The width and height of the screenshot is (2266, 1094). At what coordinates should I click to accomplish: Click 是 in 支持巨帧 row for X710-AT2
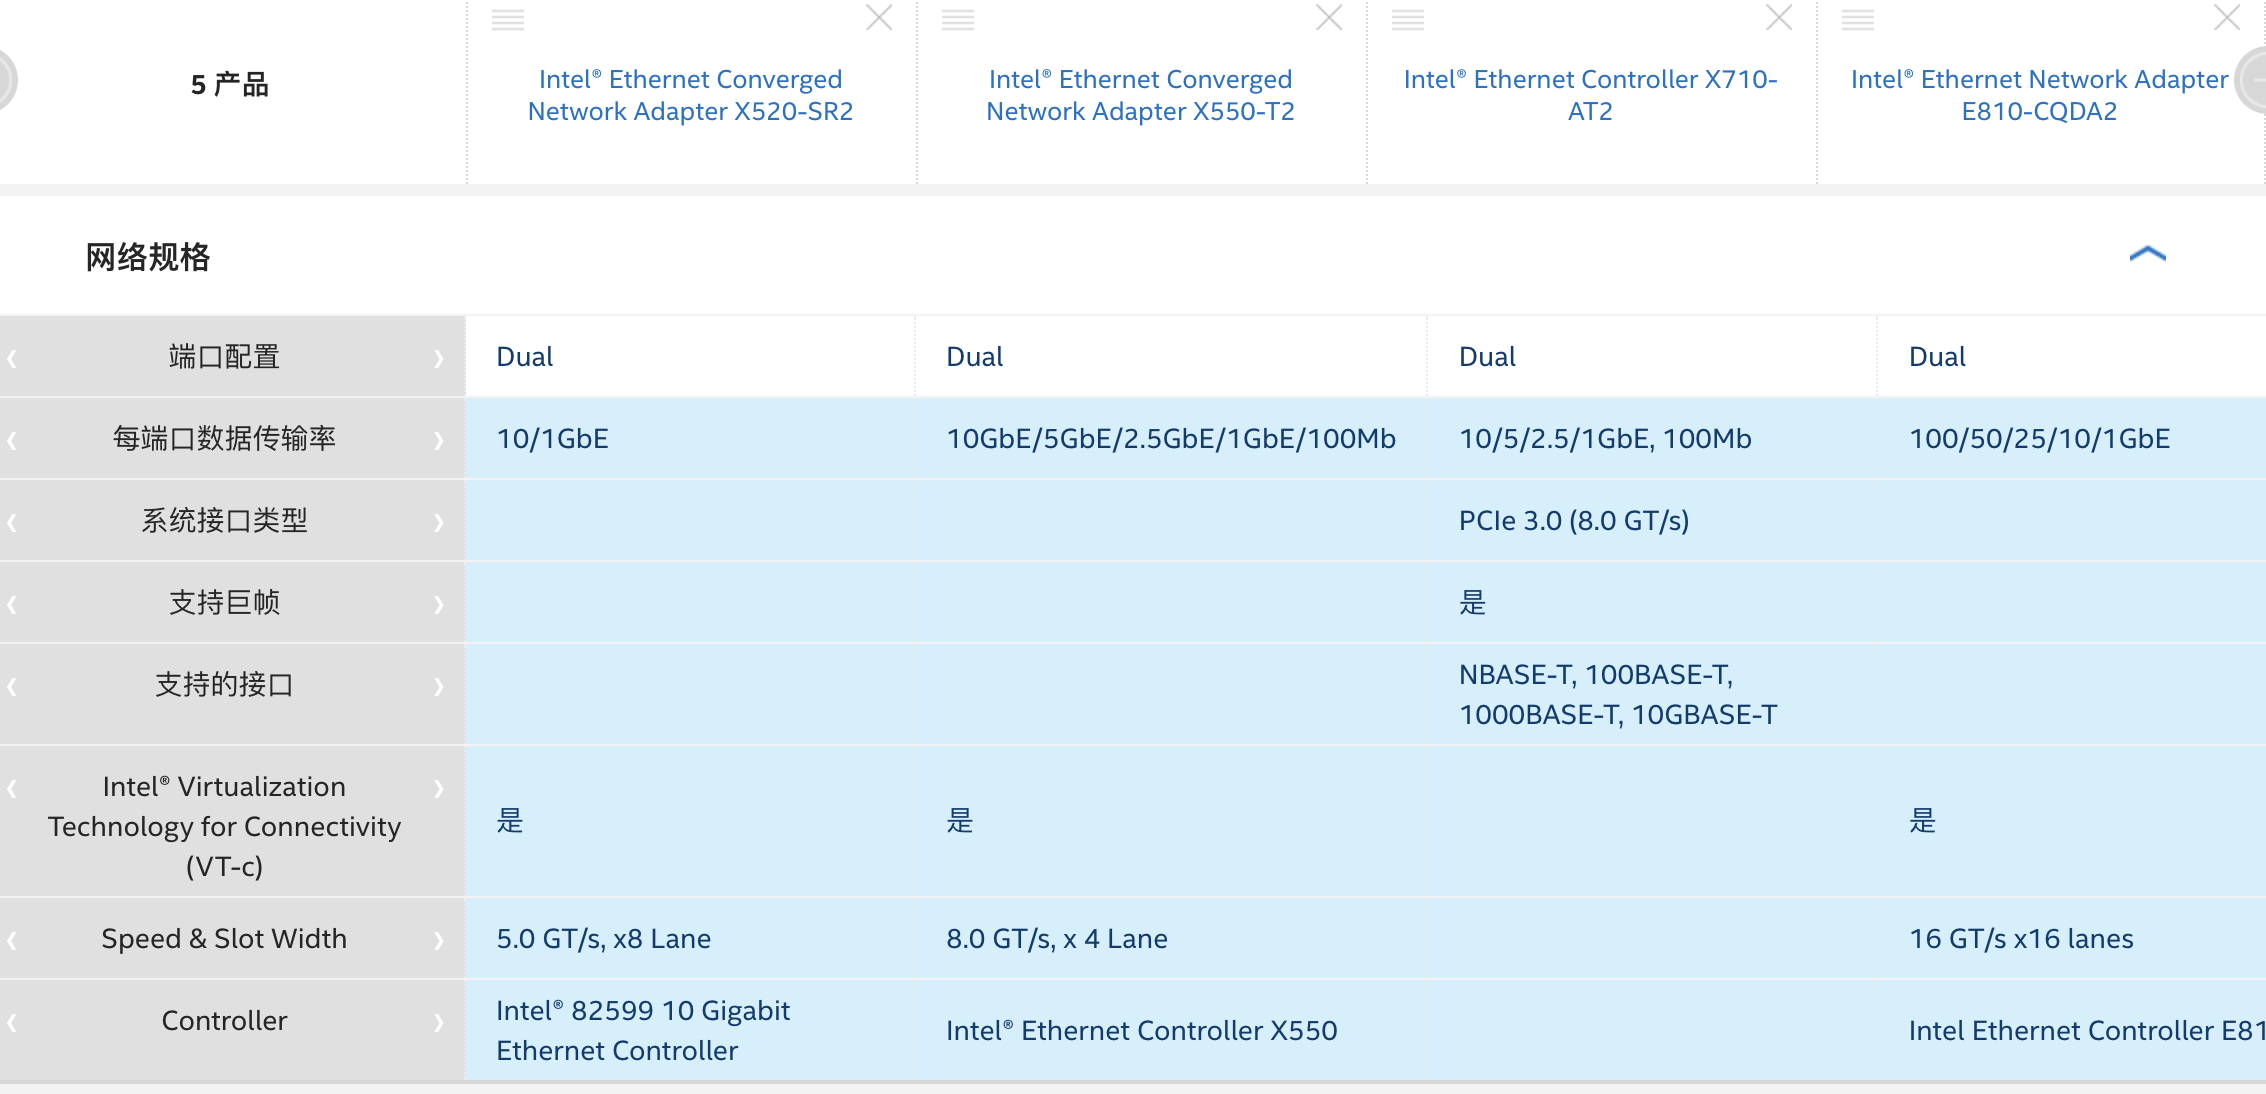(x=1473, y=603)
